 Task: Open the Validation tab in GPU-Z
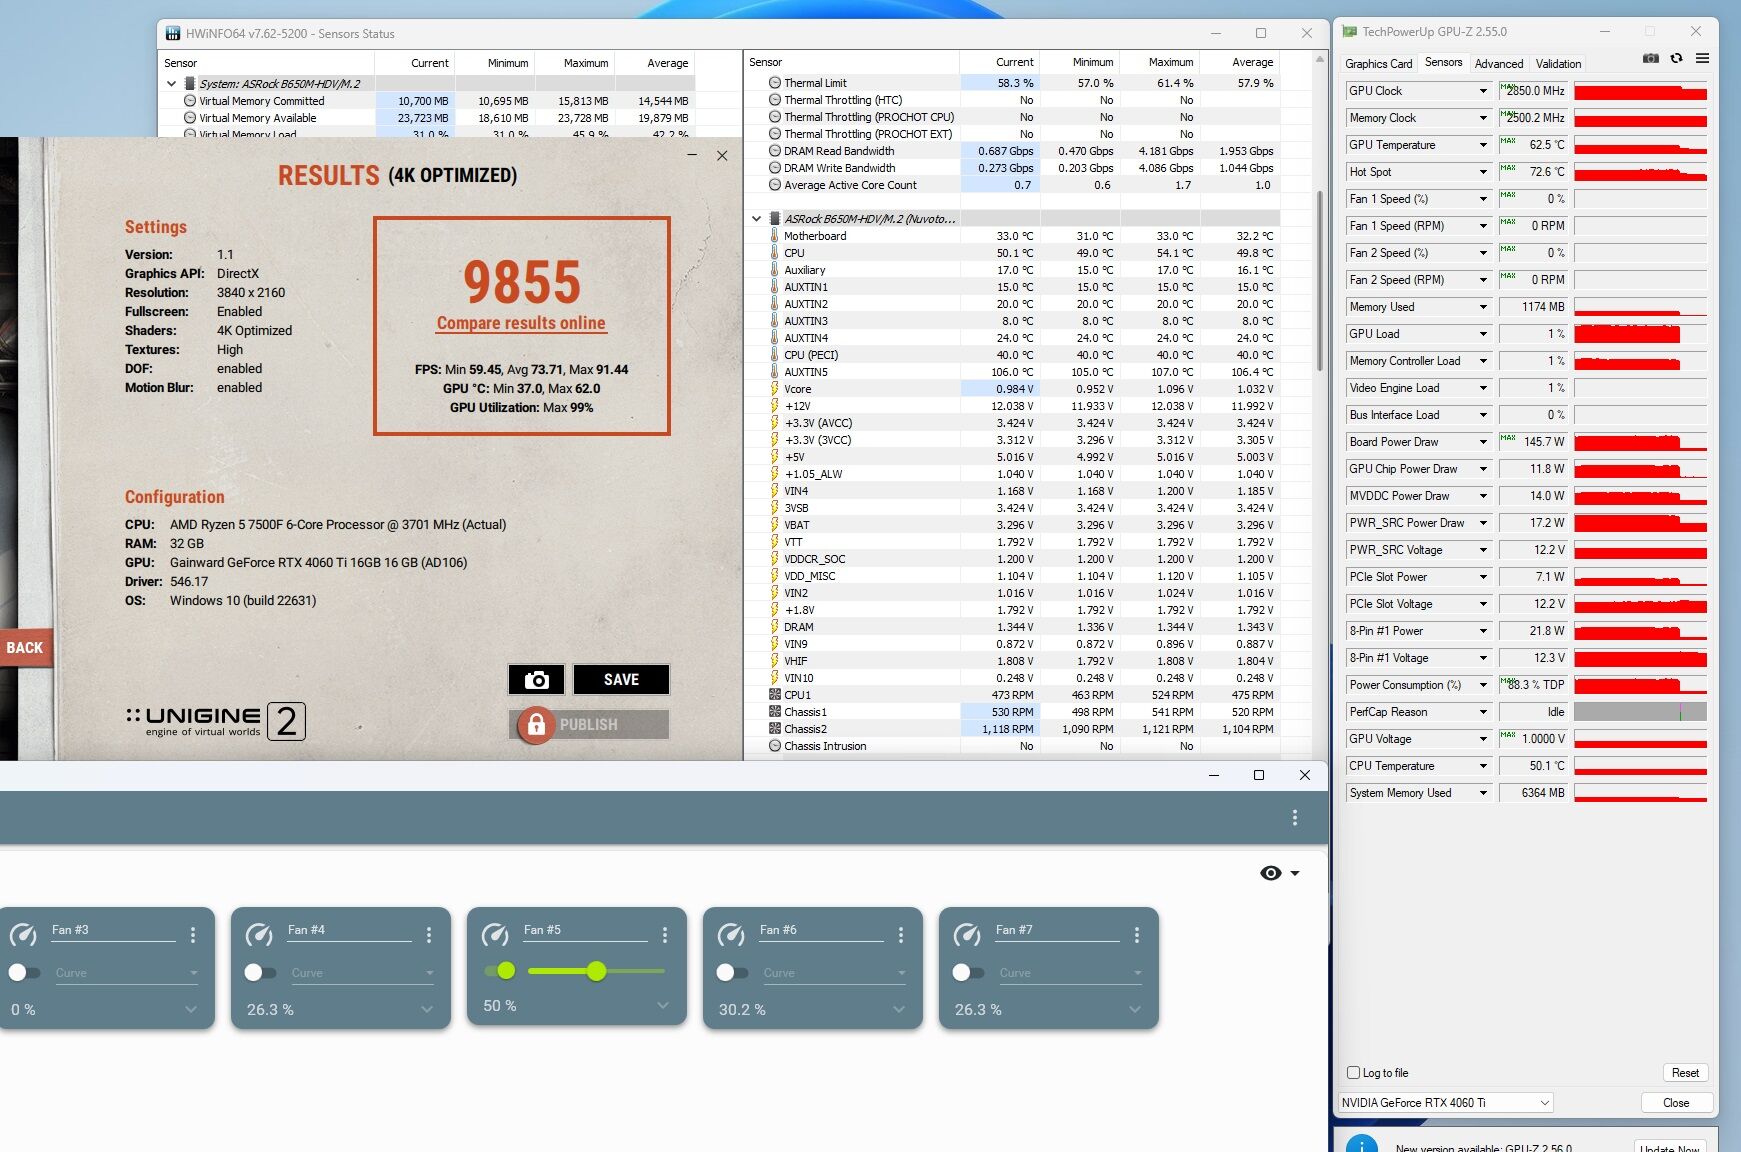pos(1558,63)
